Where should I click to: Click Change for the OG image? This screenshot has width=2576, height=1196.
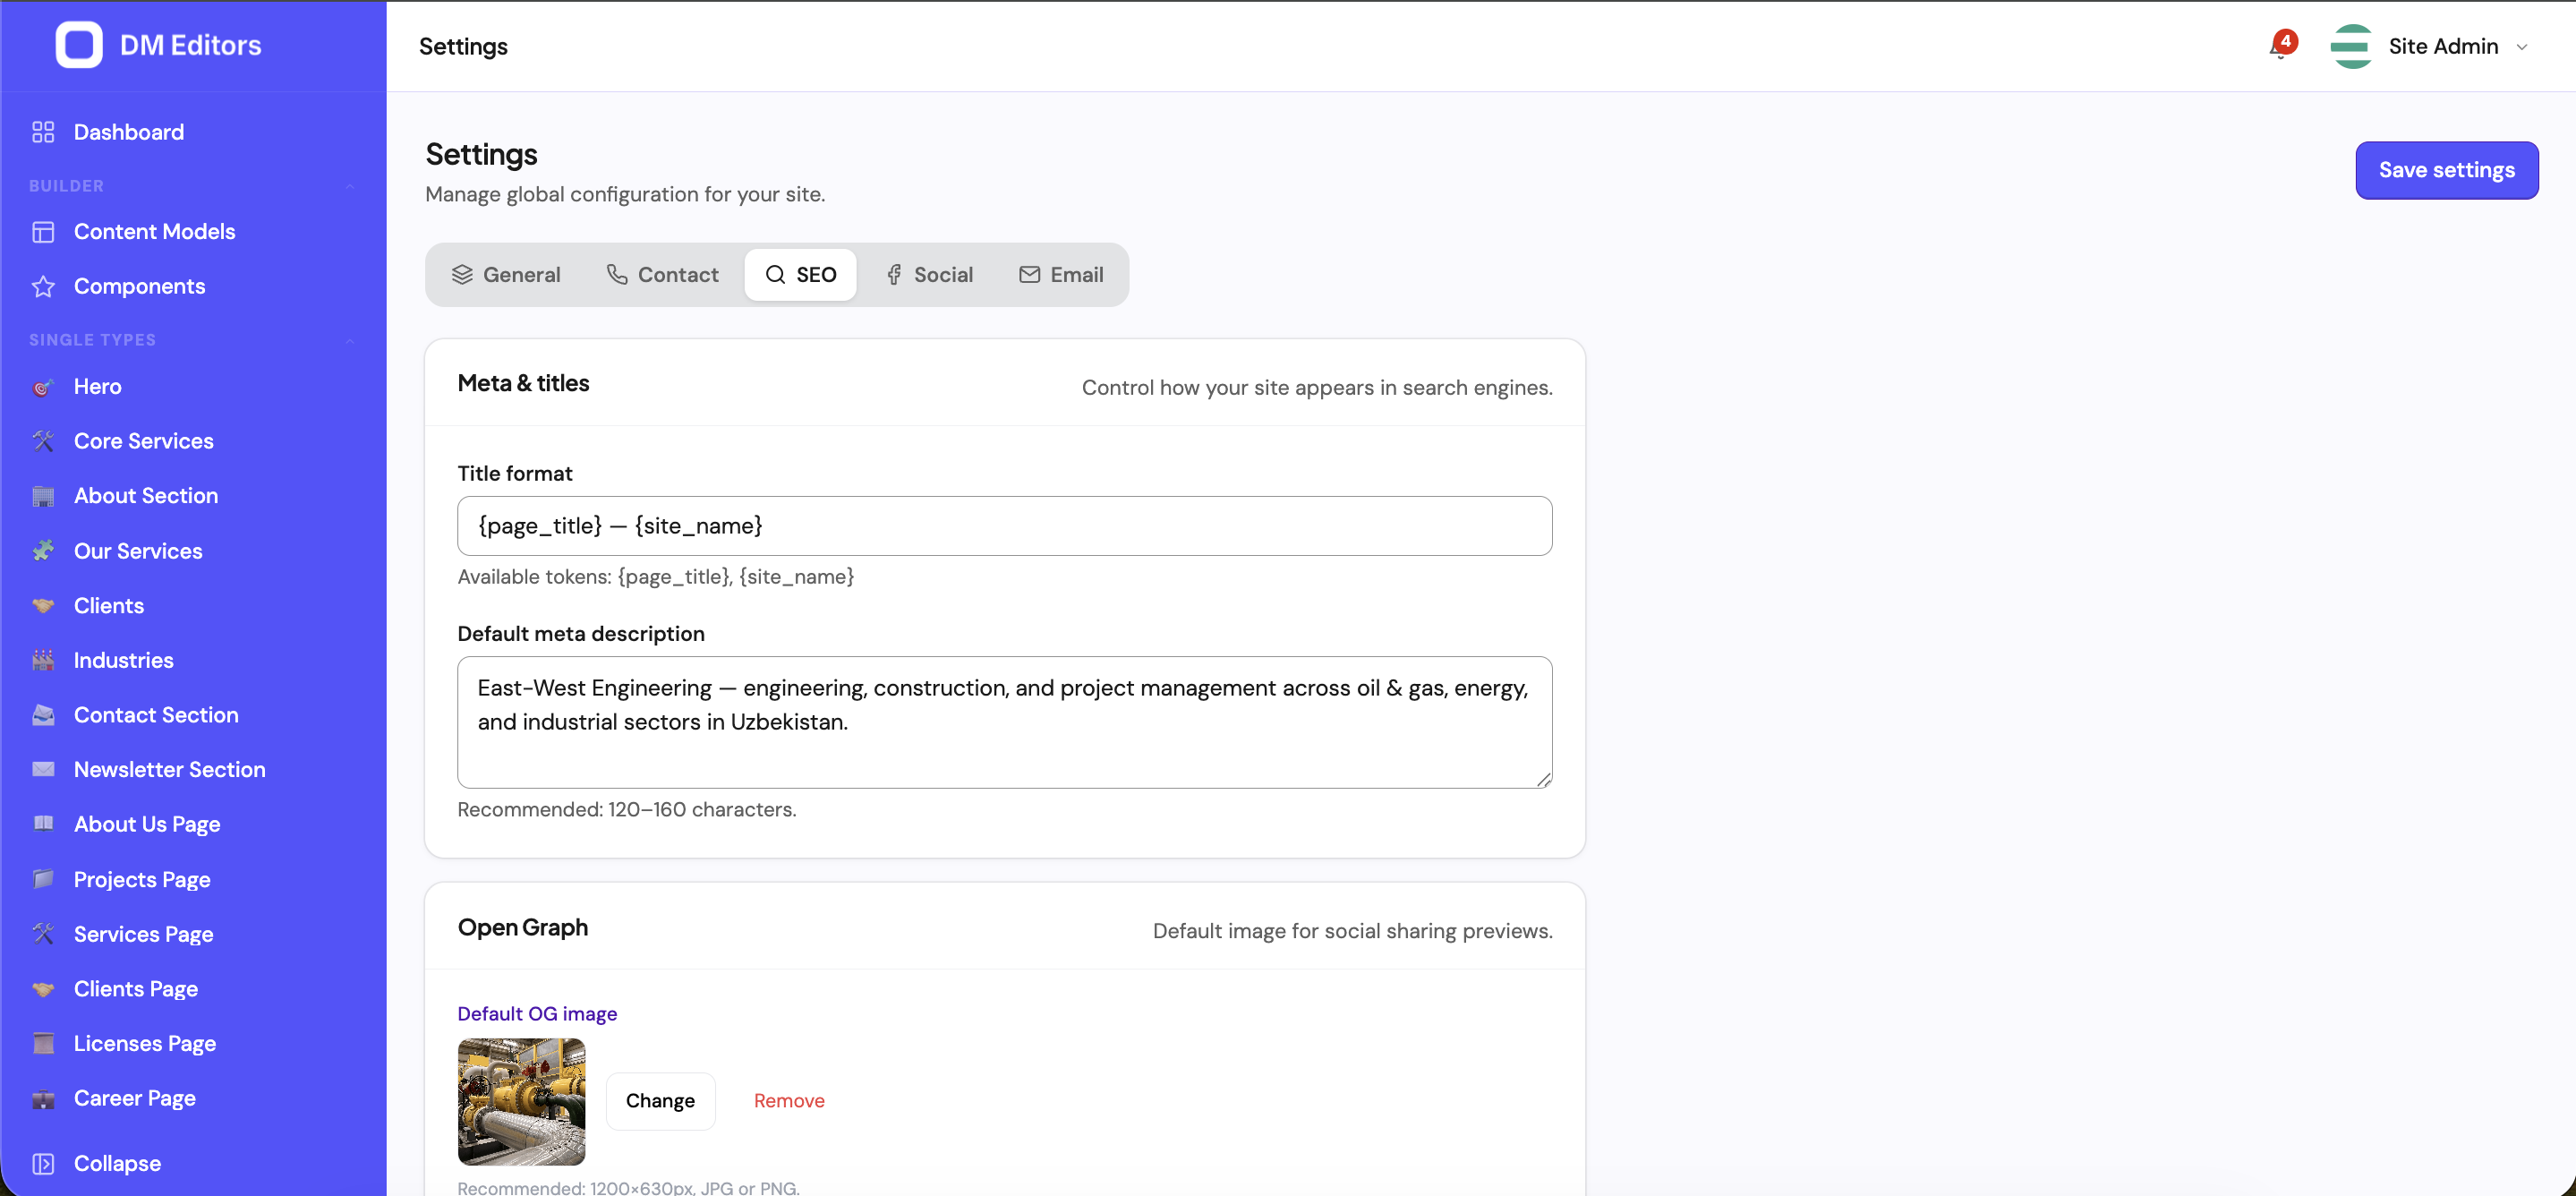tap(660, 1101)
